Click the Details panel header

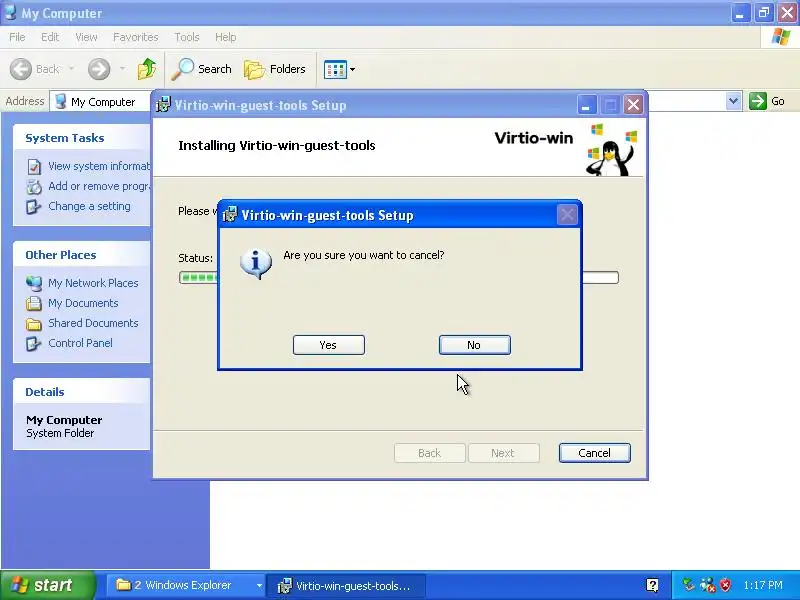pos(82,392)
